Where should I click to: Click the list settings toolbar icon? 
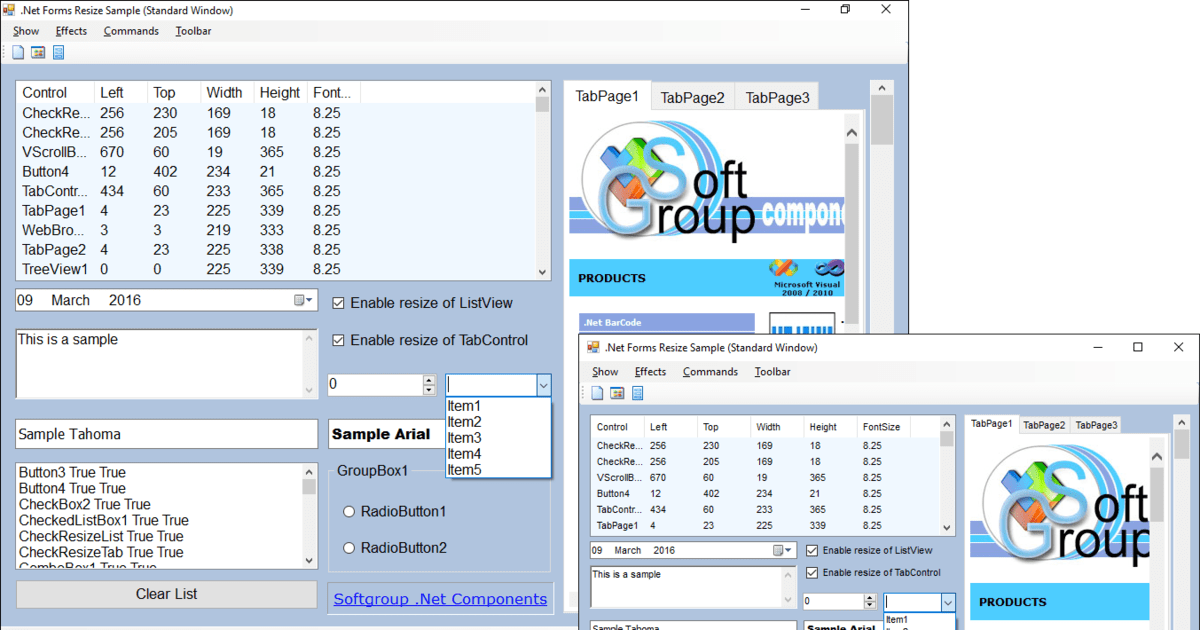(60, 52)
